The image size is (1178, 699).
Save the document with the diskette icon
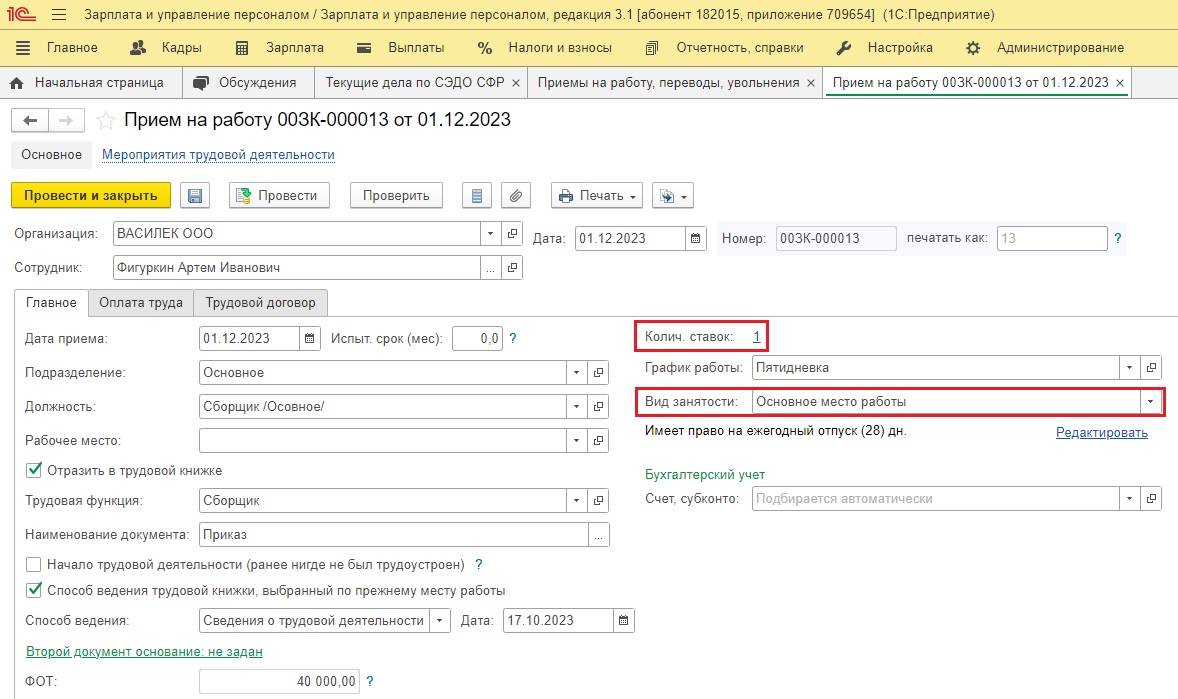click(195, 195)
